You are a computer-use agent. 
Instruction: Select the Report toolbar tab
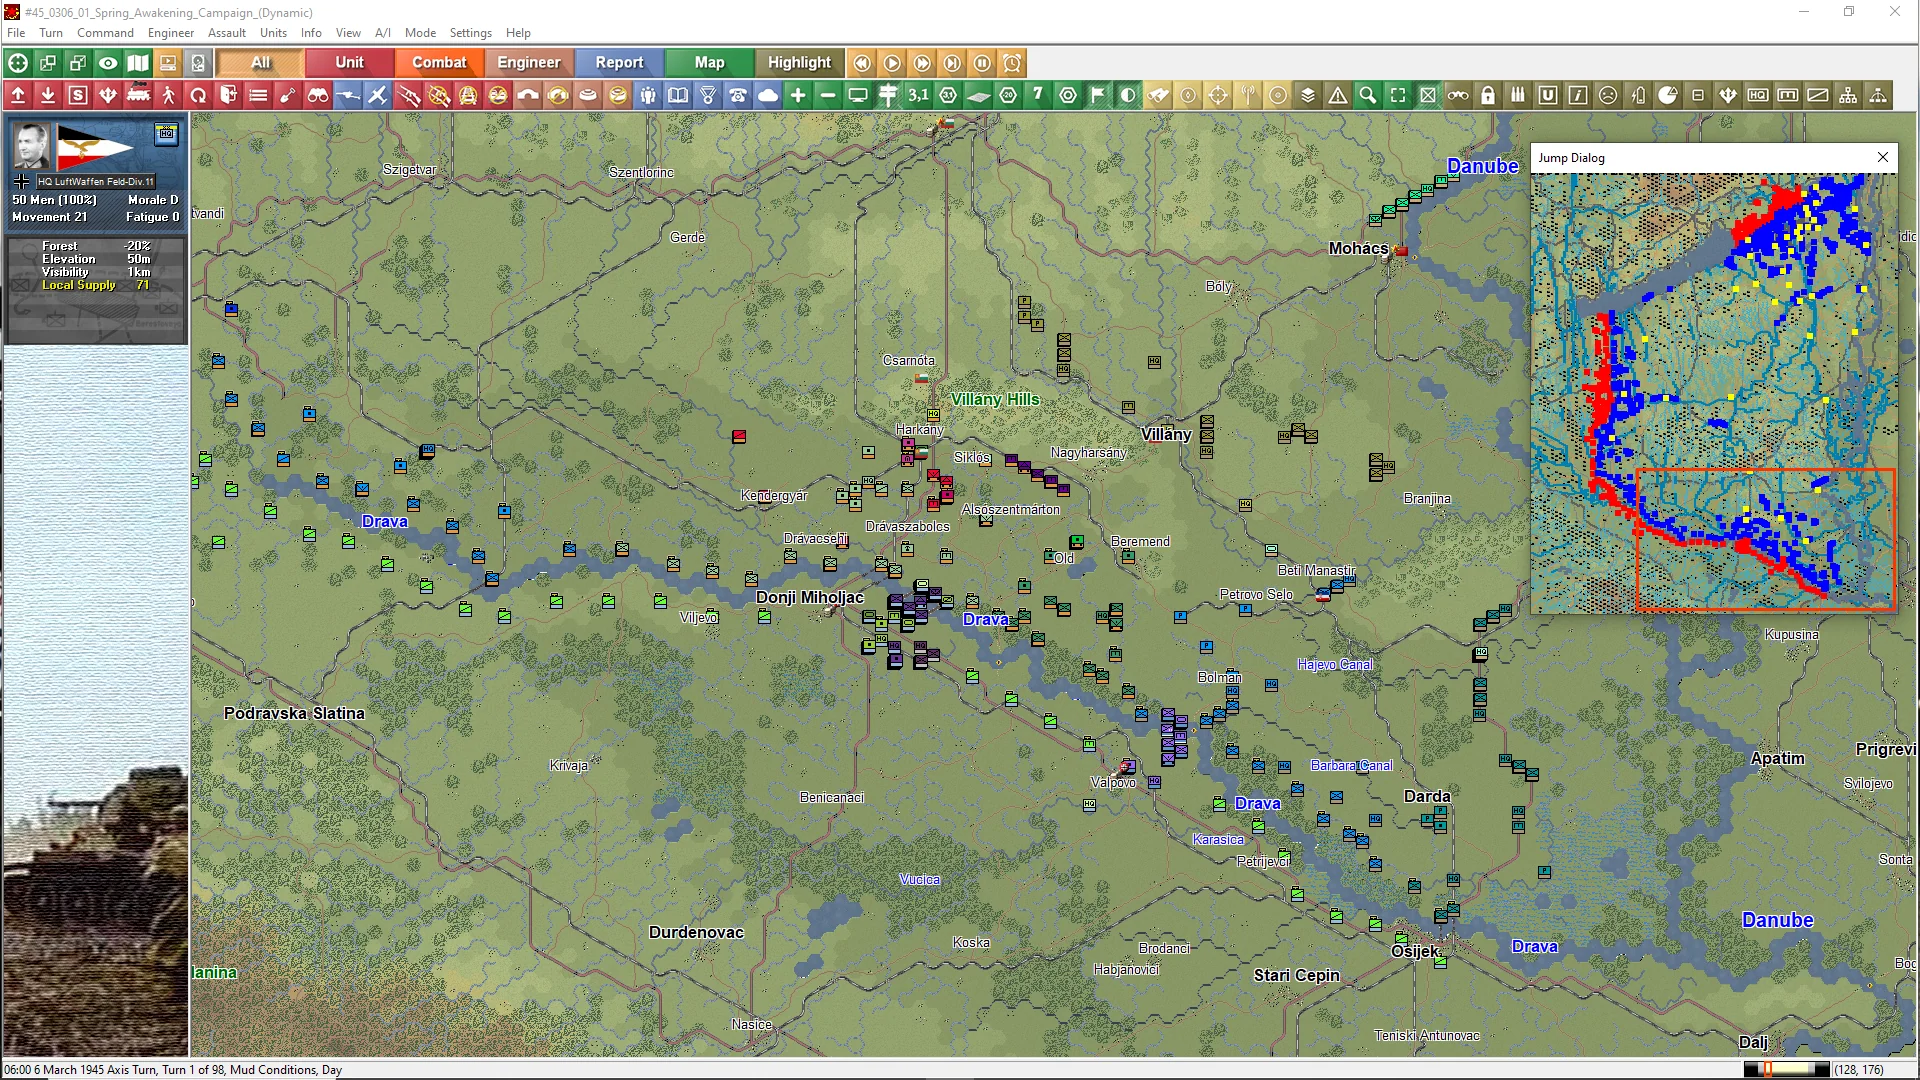coord(619,63)
